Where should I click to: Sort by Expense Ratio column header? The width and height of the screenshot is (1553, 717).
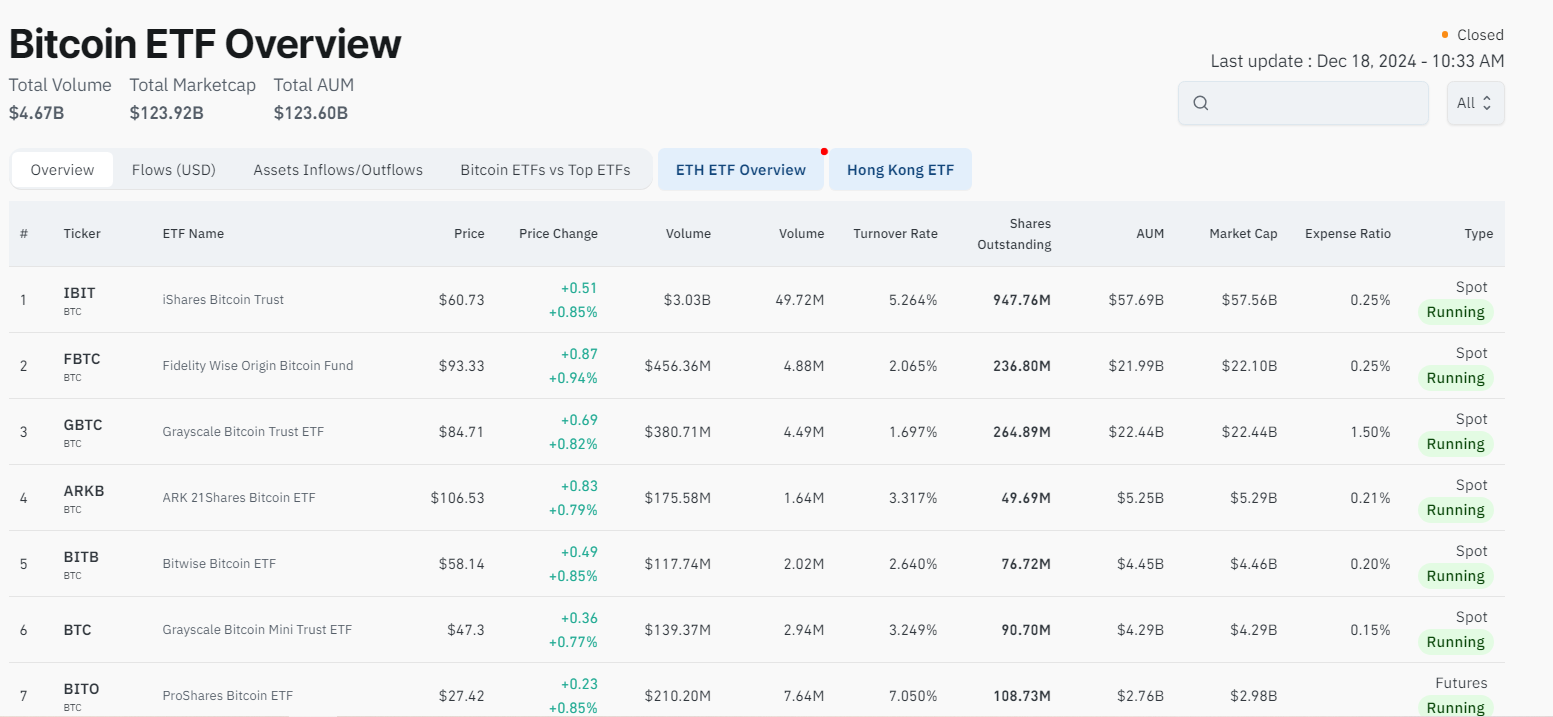[x=1347, y=234]
